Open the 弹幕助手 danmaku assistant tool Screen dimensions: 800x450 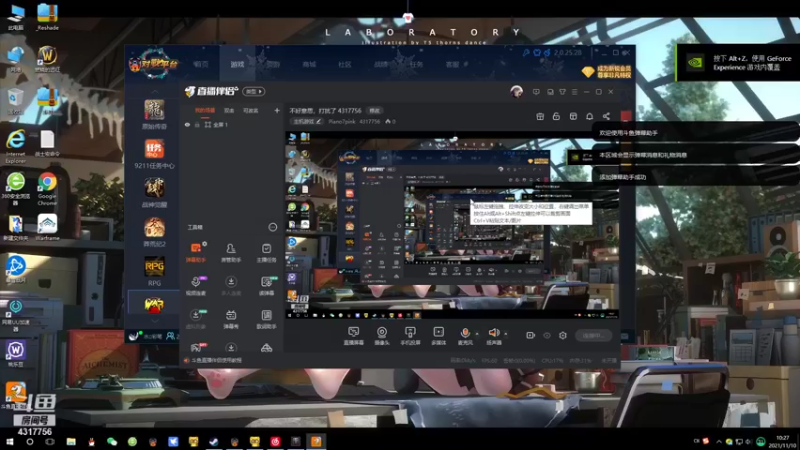pyautogui.click(x=195, y=253)
